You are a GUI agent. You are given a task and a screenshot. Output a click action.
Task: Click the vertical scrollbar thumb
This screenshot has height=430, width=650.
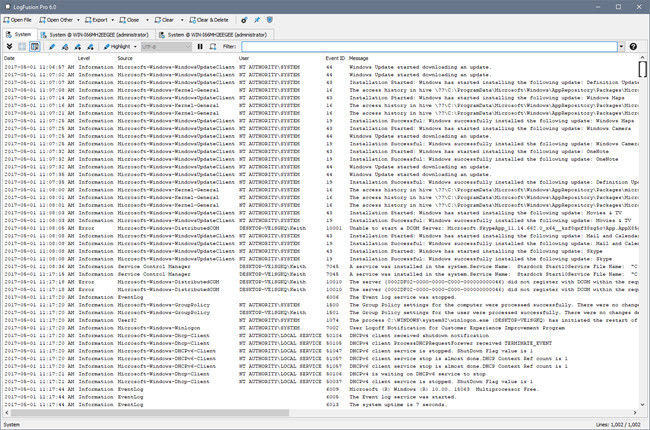pyautogui.click(x=643, y=69)
